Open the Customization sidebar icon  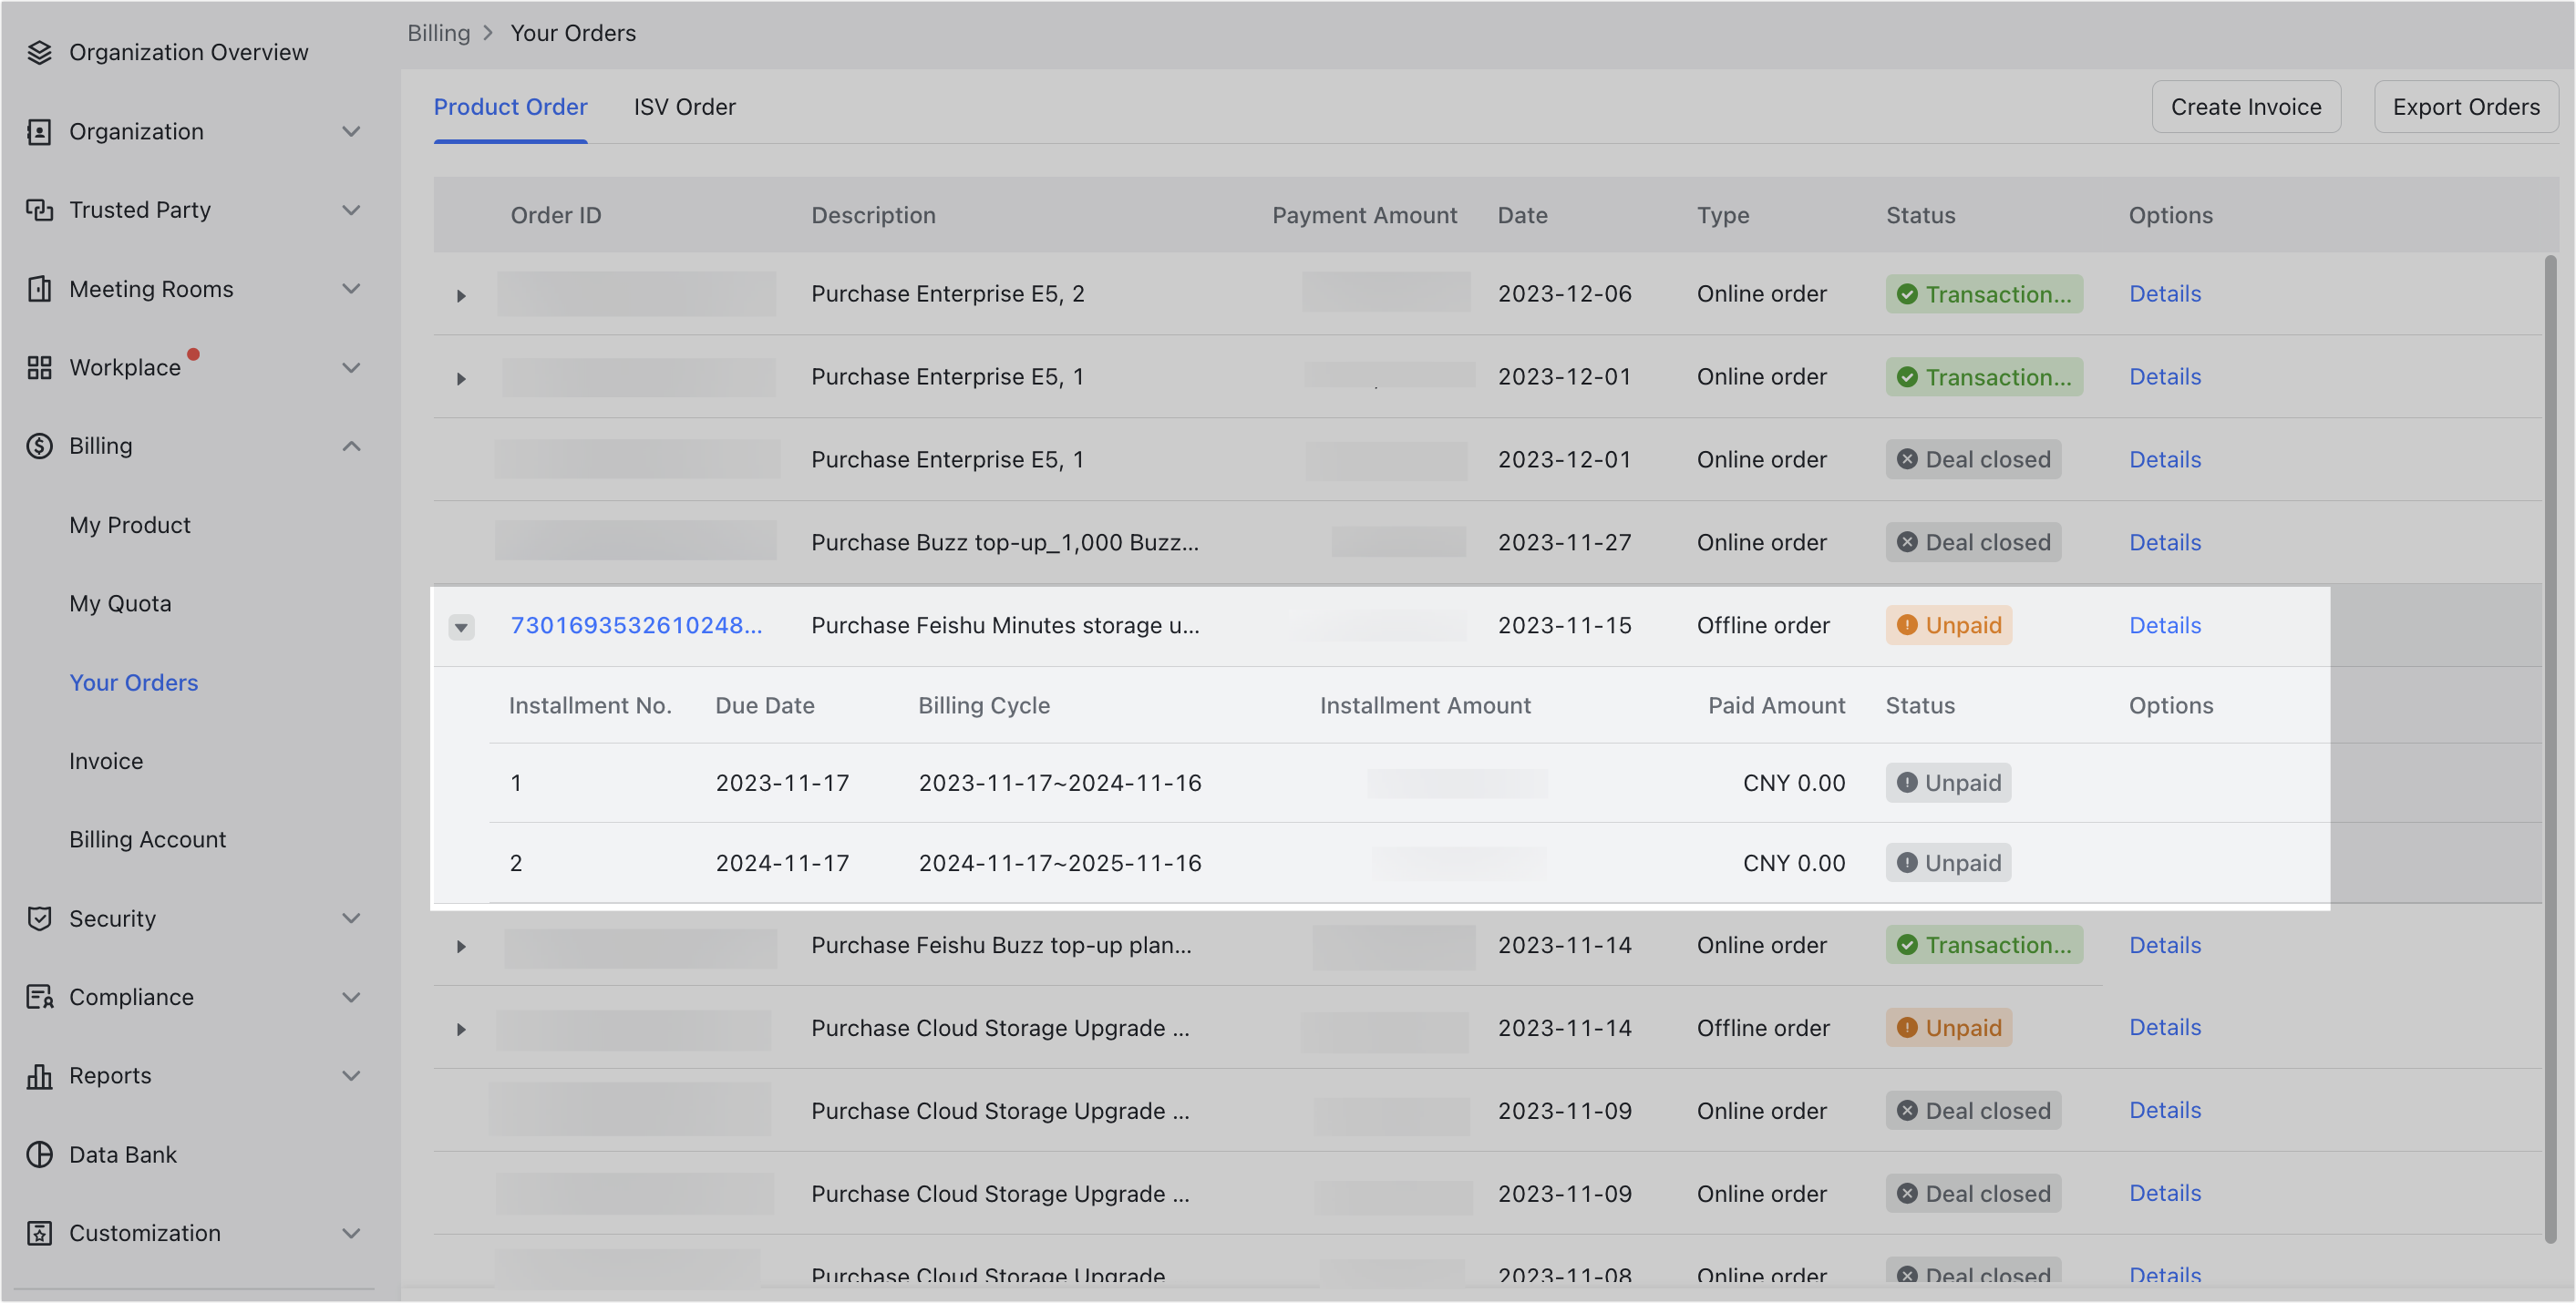pos(40,1232)
